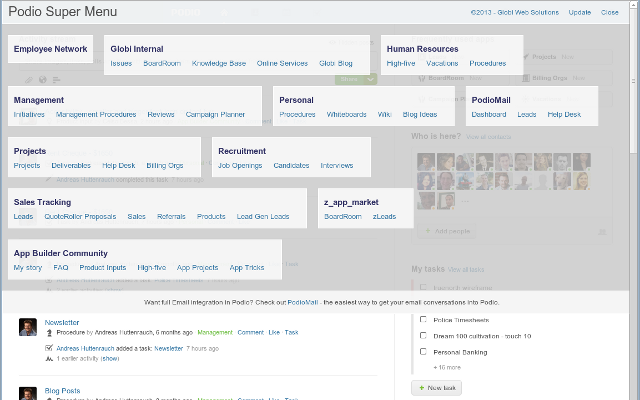Open Job Openings in Recruitment
Viewport: 640px width, 400px height.
[239, 165]
